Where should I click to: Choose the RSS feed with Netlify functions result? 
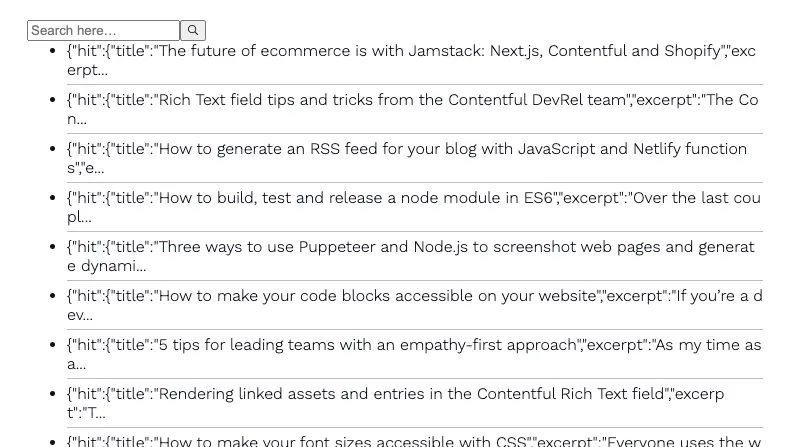[415, 158]
